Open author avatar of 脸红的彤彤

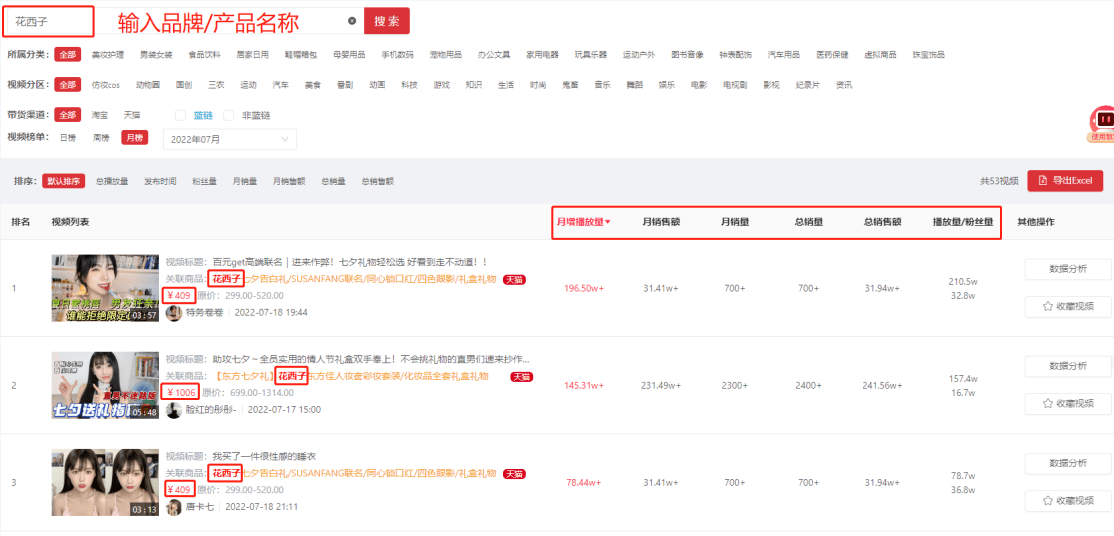pos(173,409)
